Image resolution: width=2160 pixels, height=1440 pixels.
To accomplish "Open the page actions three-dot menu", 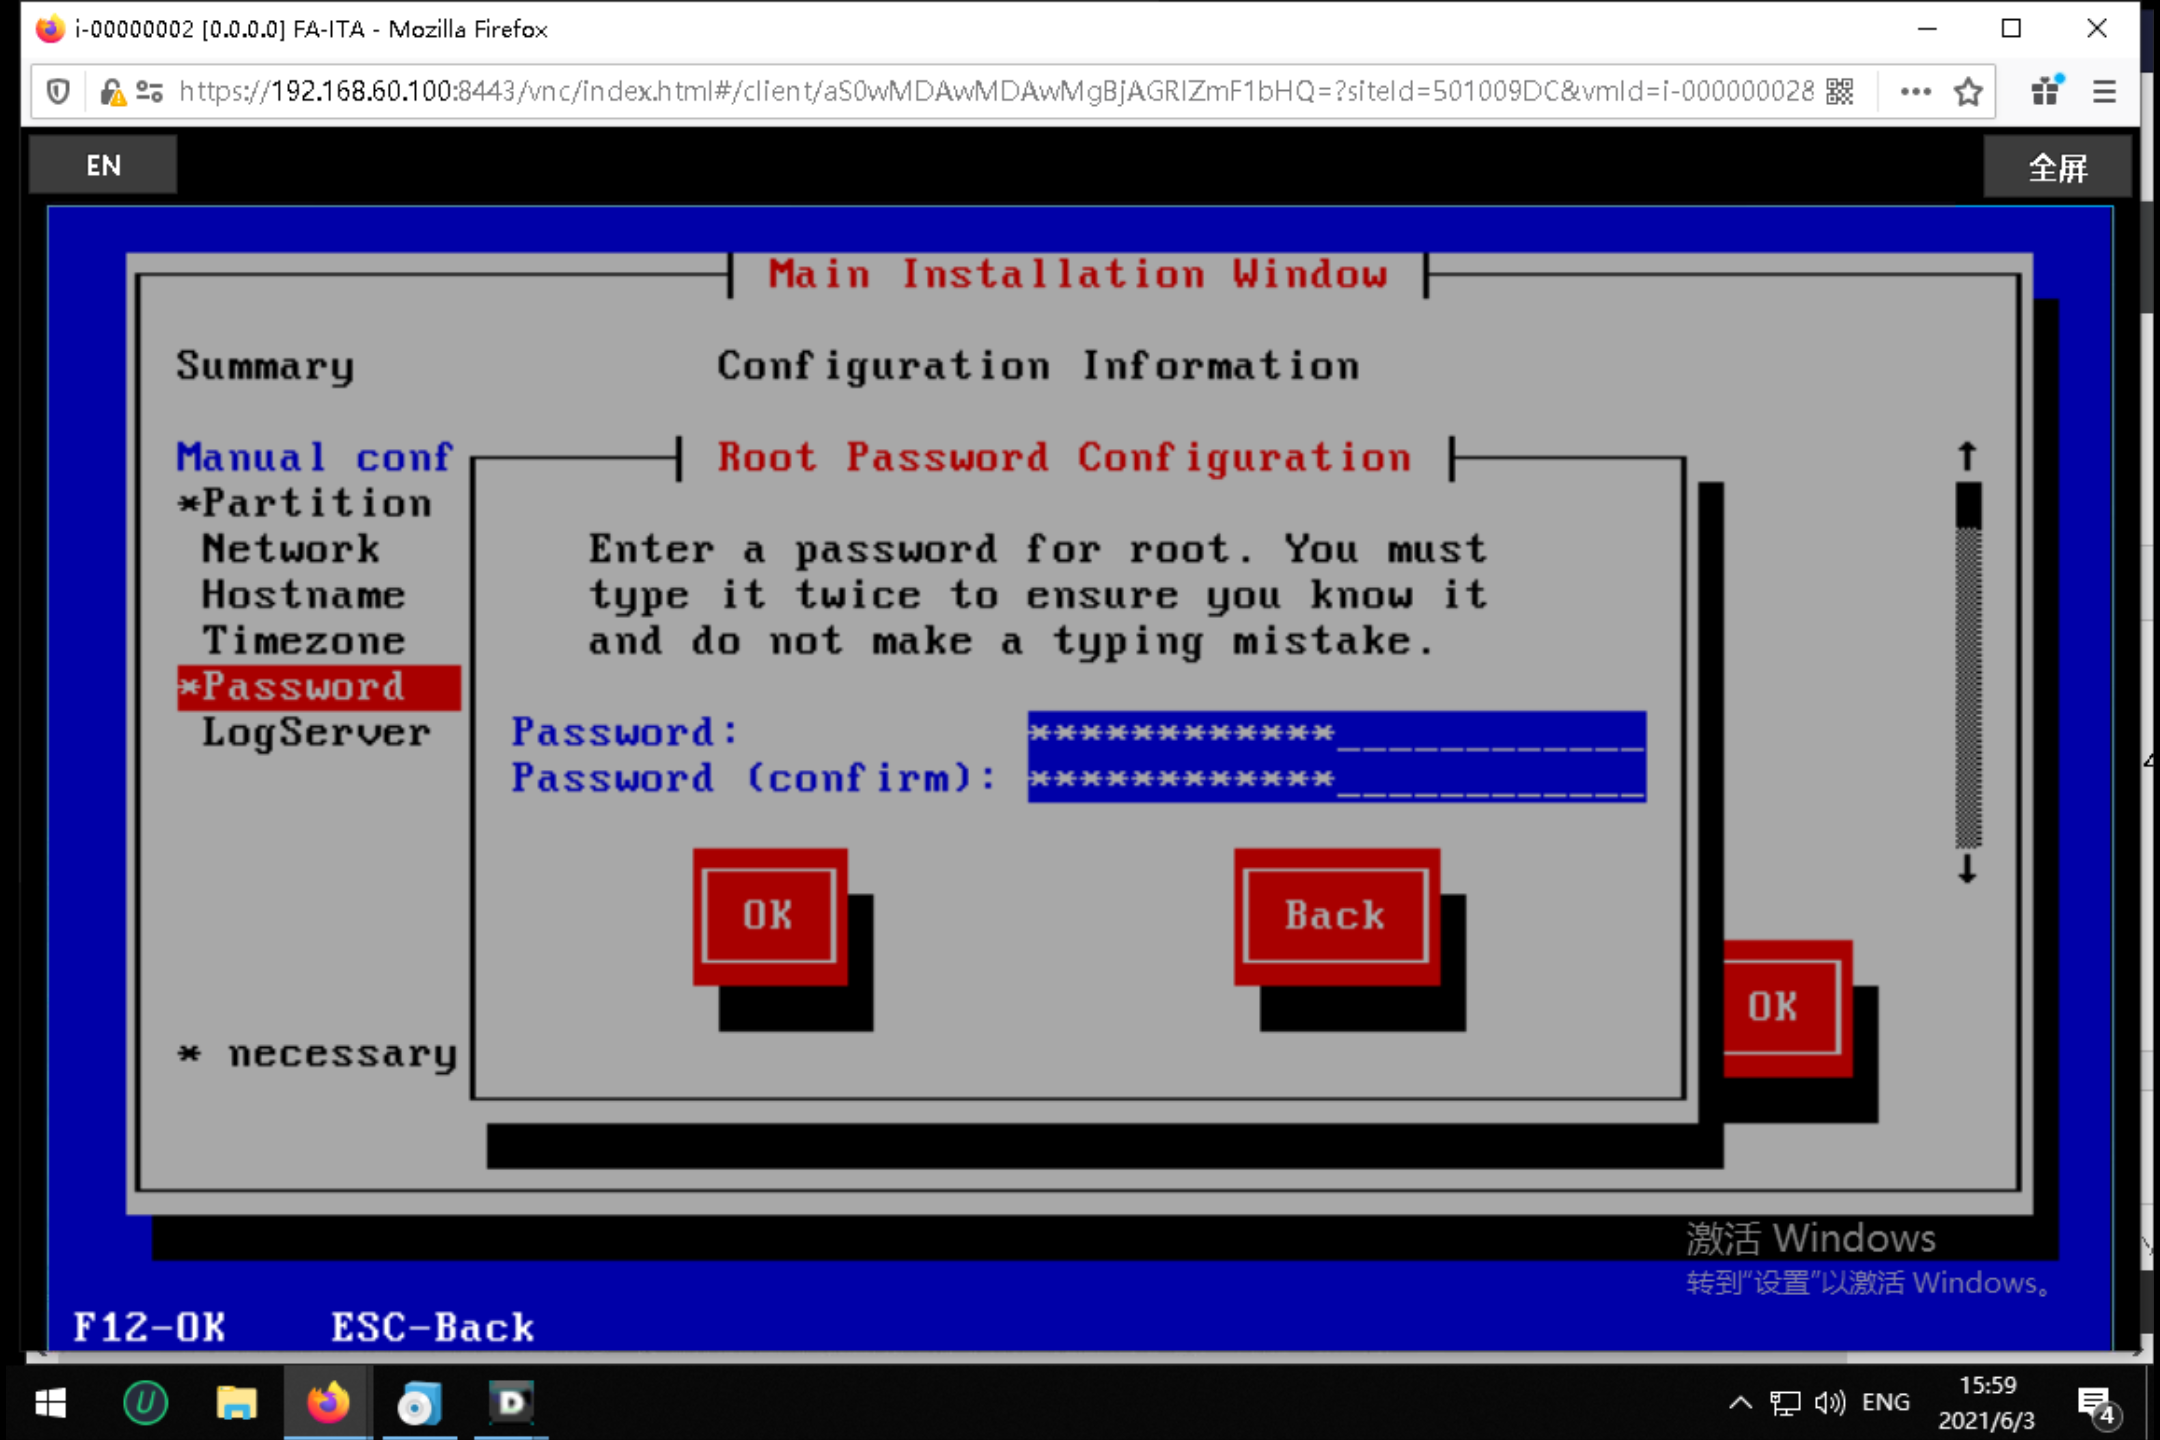I will (1915, 92).
